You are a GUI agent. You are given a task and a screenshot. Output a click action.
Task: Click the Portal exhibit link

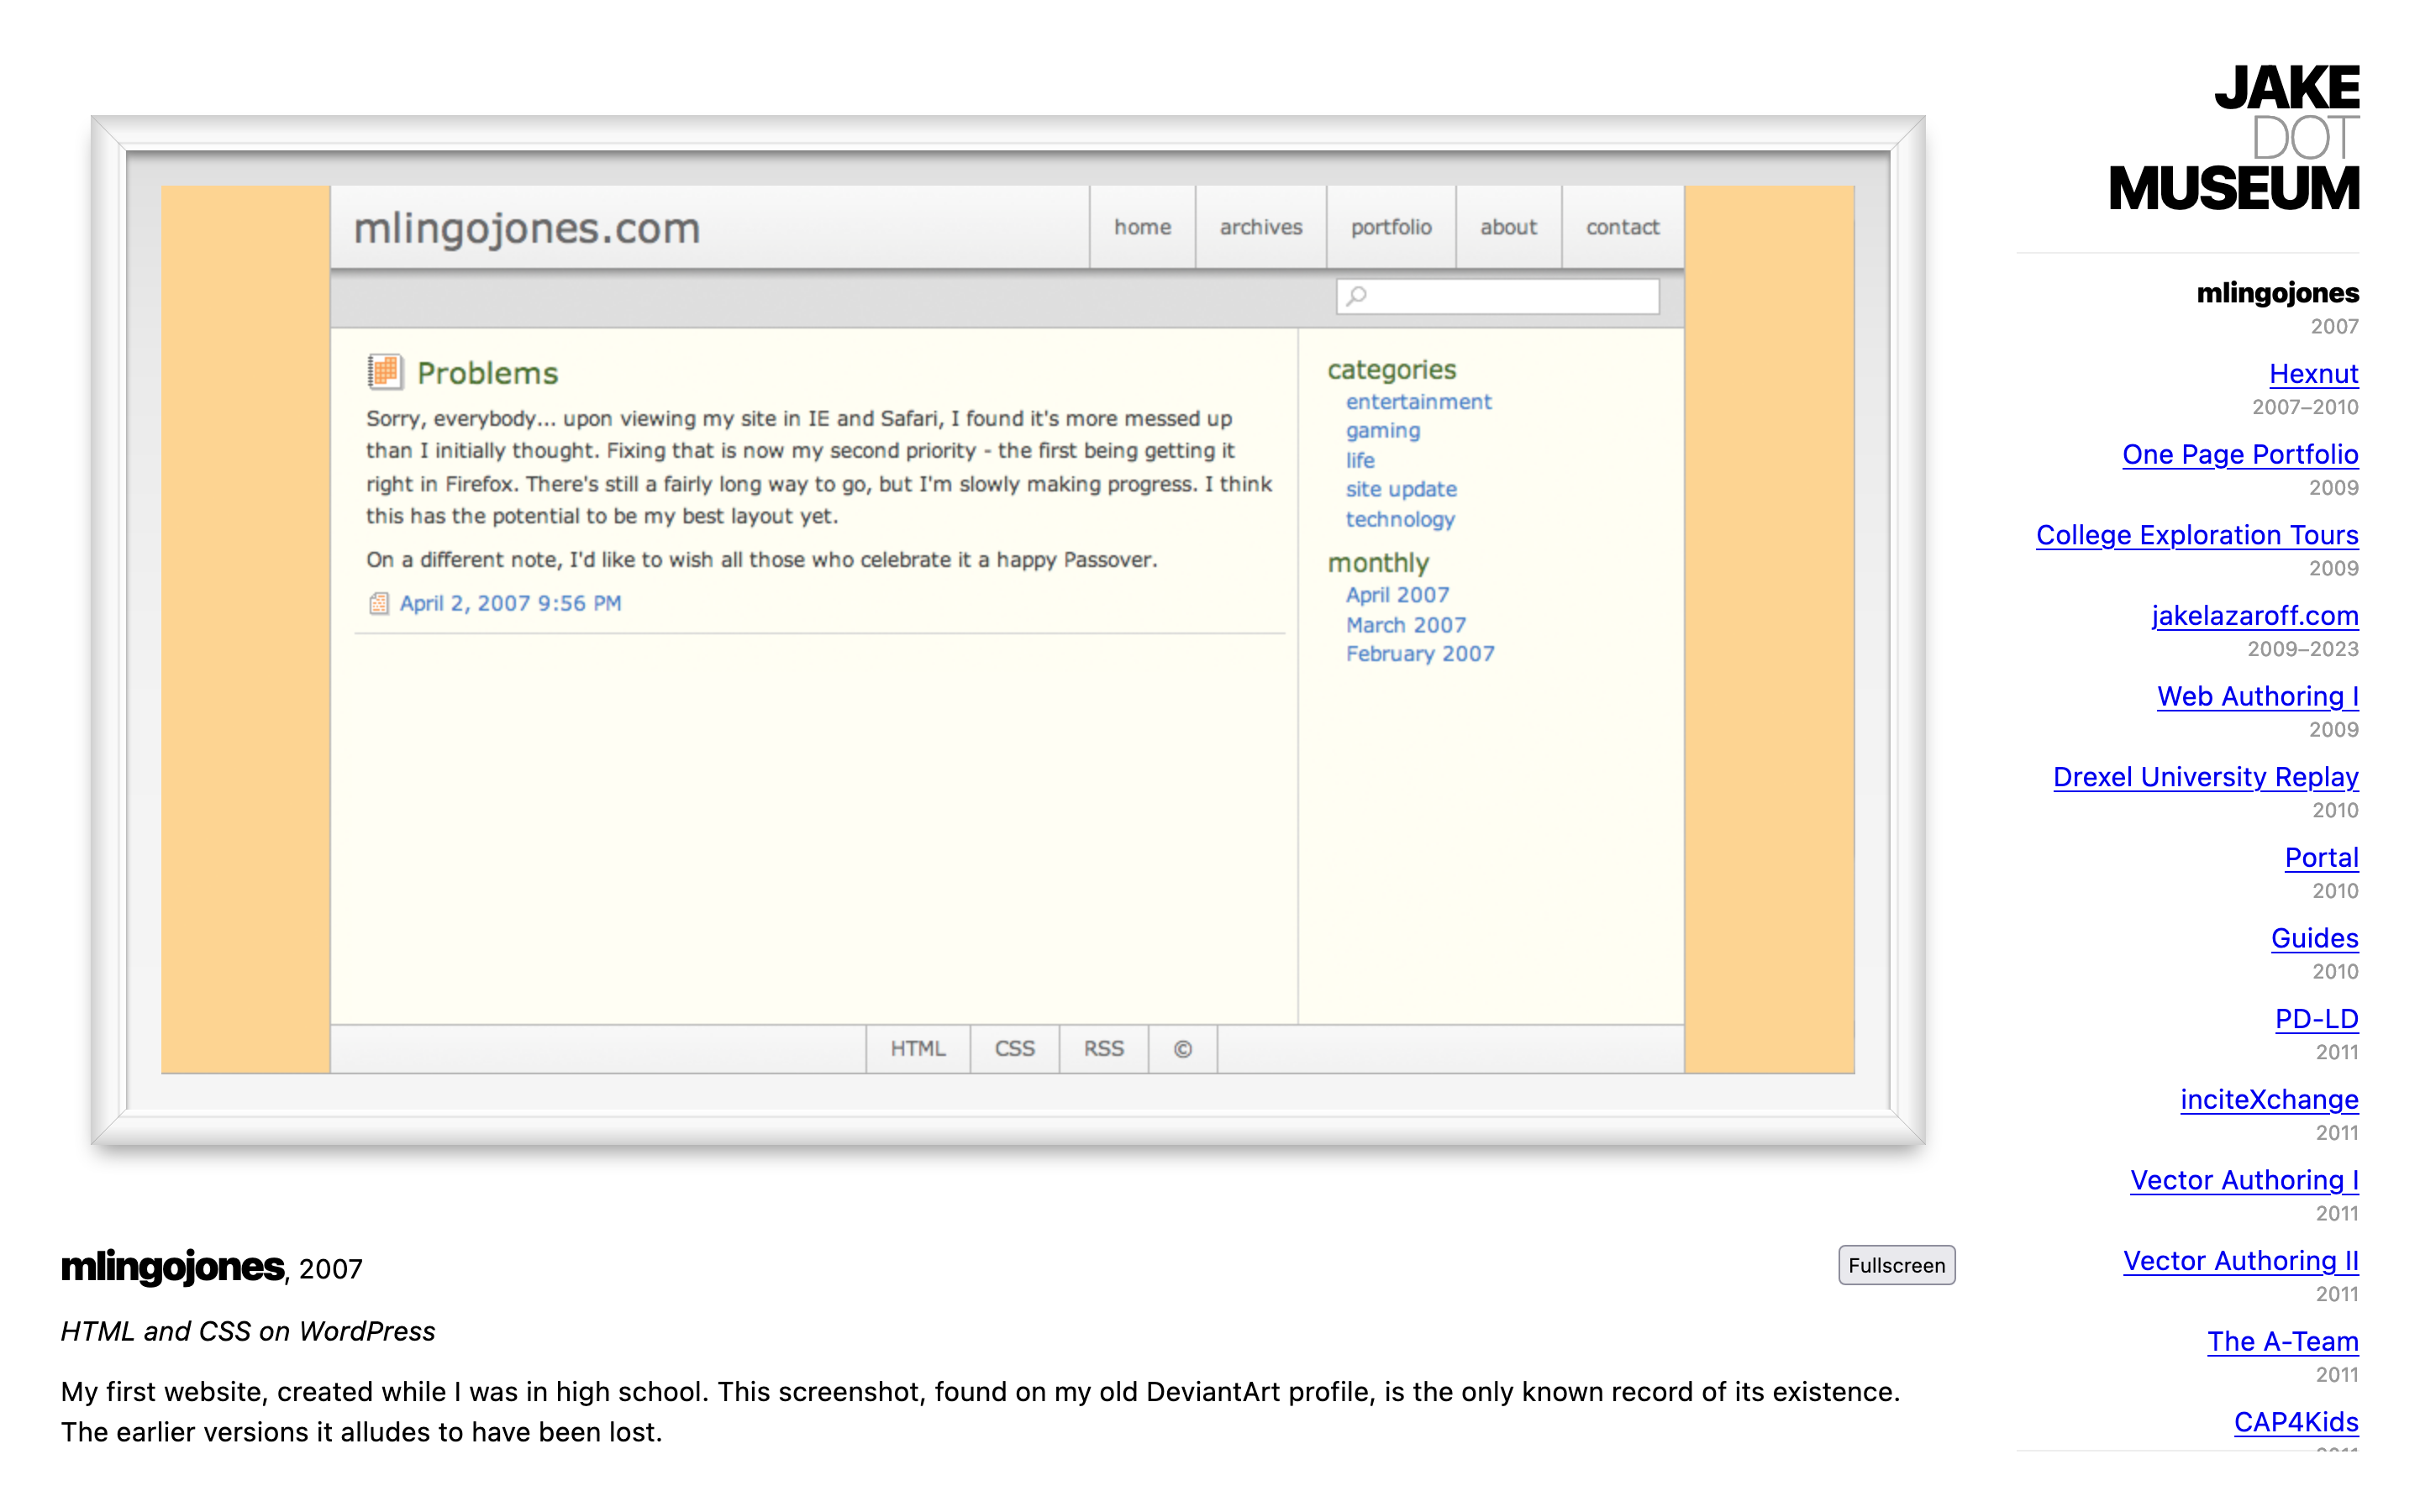click(2320, 858)
